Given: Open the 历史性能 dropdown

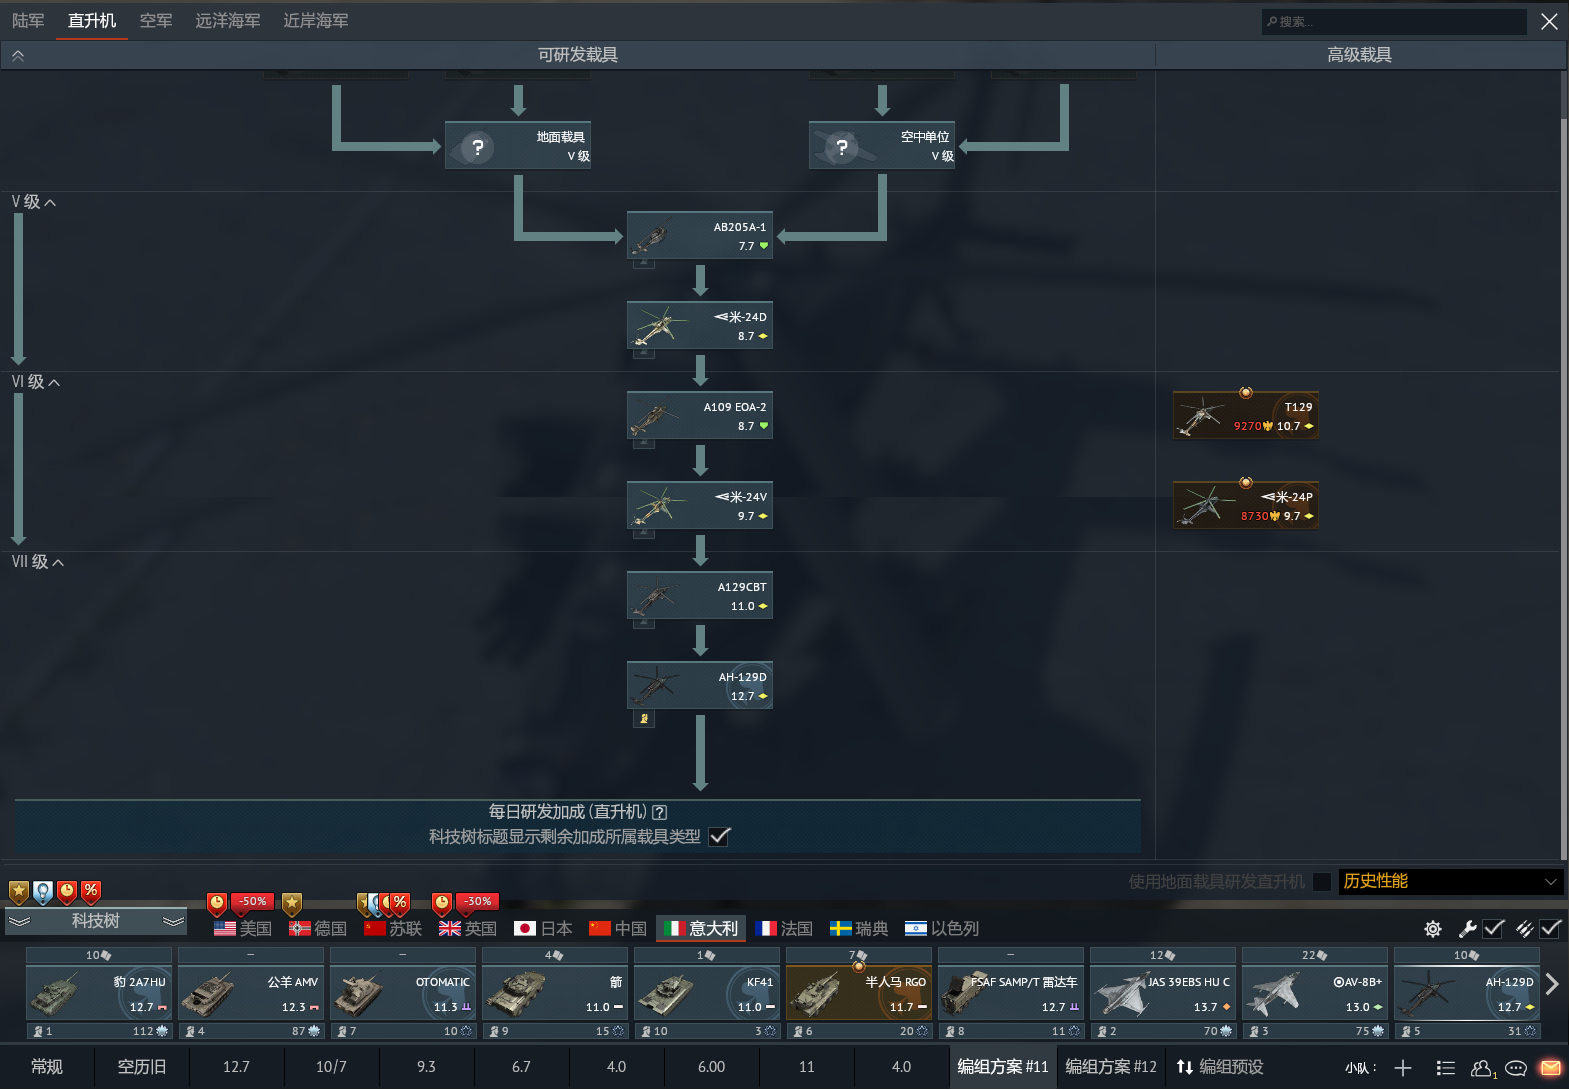Looking at the screenshot, I should click(1449, 881).
